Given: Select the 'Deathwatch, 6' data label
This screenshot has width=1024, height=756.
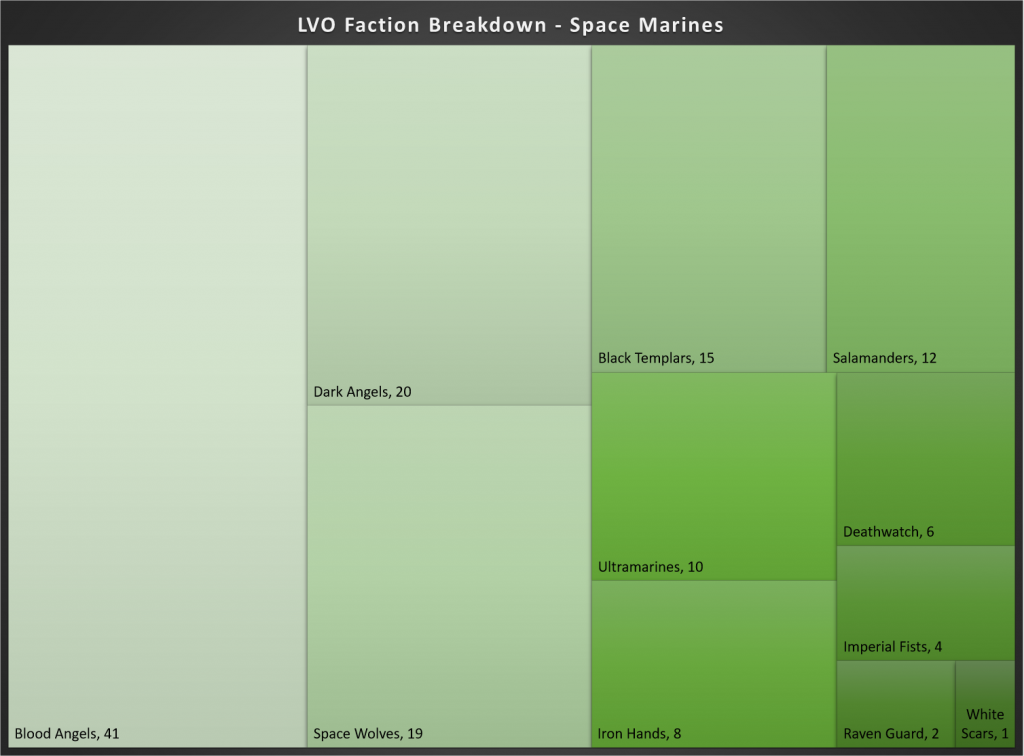Looking at the screenshot, I should click(x=889, y=532).
